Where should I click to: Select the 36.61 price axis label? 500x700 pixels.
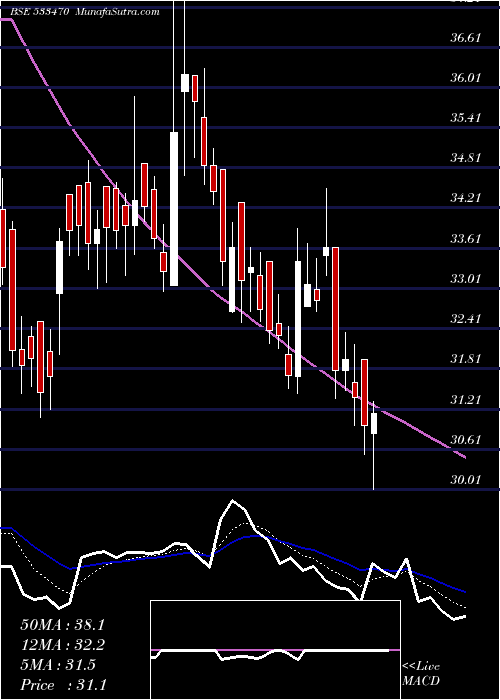click(x=465, y=38)
